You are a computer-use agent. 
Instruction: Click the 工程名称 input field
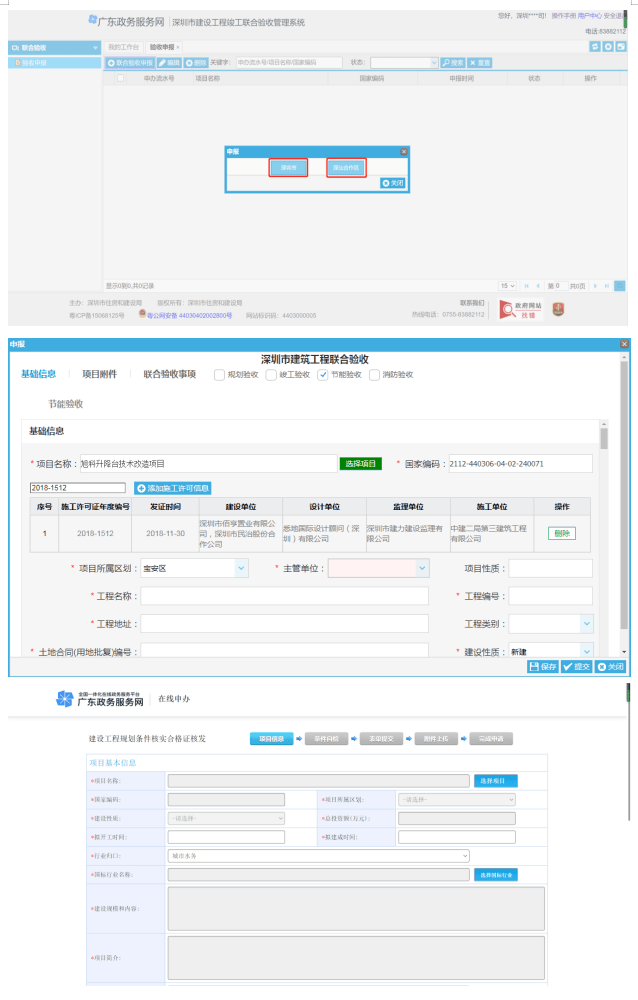[x=284, y=596]
